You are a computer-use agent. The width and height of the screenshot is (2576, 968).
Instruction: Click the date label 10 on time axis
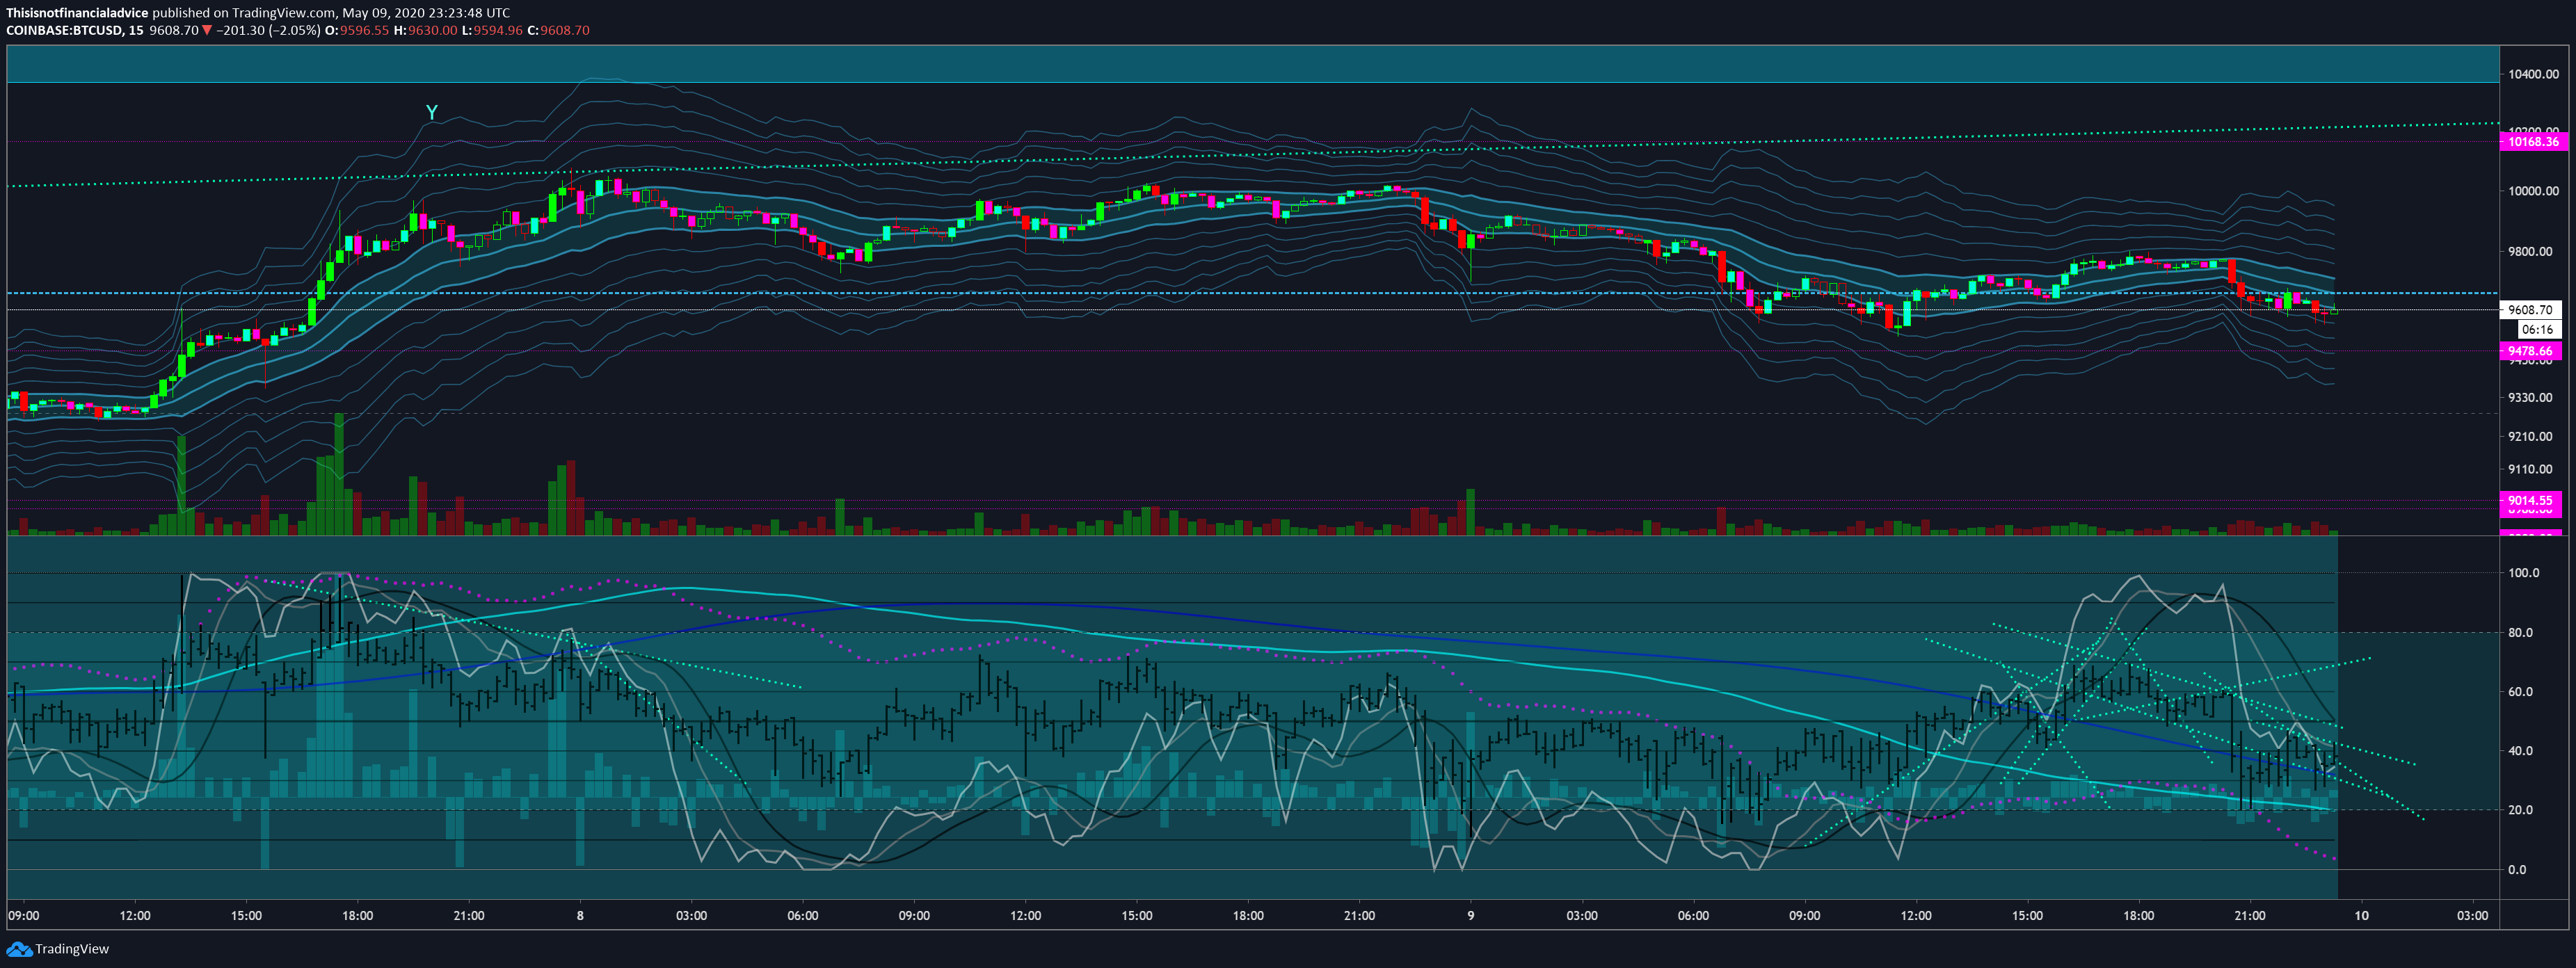pyautogui.click(x=2361, y=915)
